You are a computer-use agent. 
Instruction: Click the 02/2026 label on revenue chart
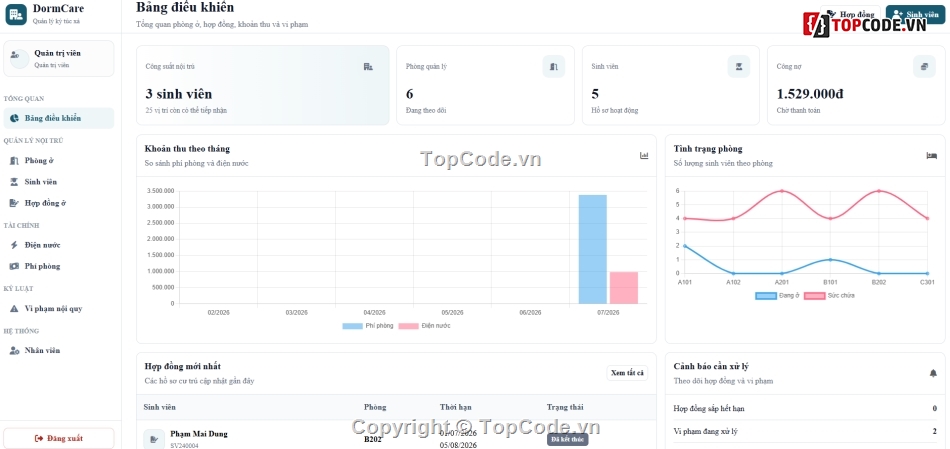219,313
